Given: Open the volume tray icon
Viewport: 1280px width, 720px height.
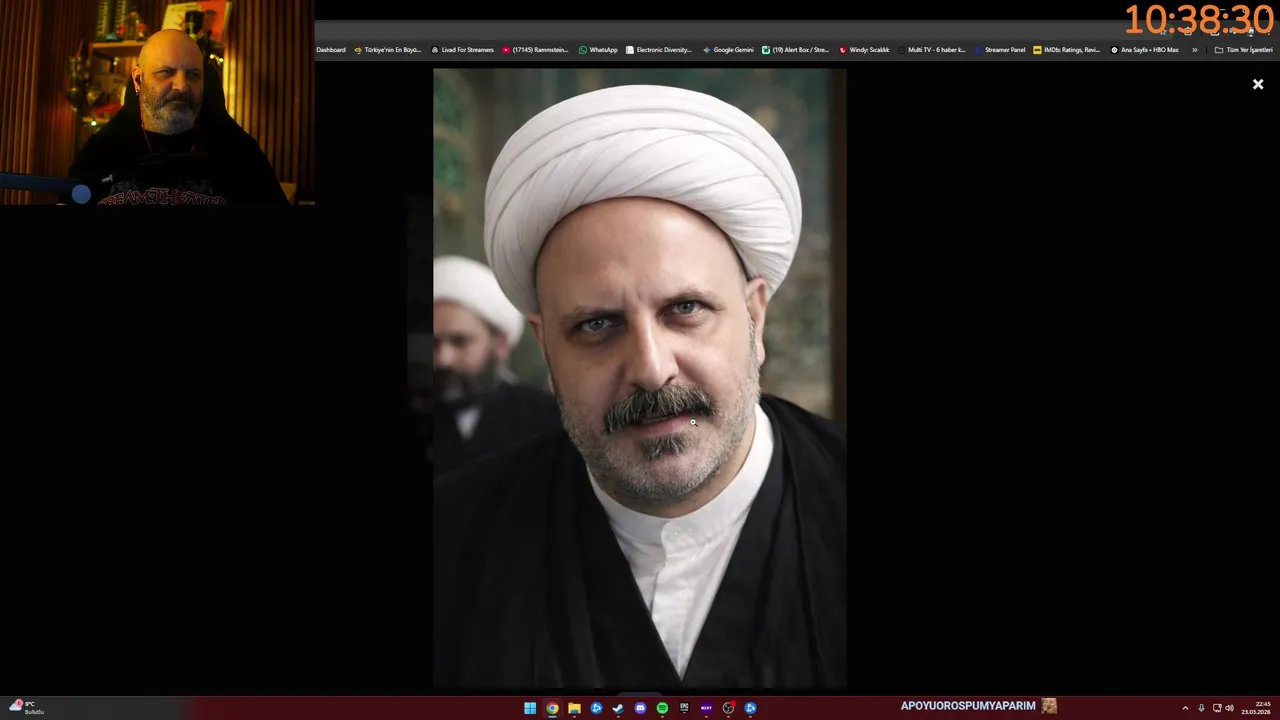Looking at the screenshot, I should 1229,708.
